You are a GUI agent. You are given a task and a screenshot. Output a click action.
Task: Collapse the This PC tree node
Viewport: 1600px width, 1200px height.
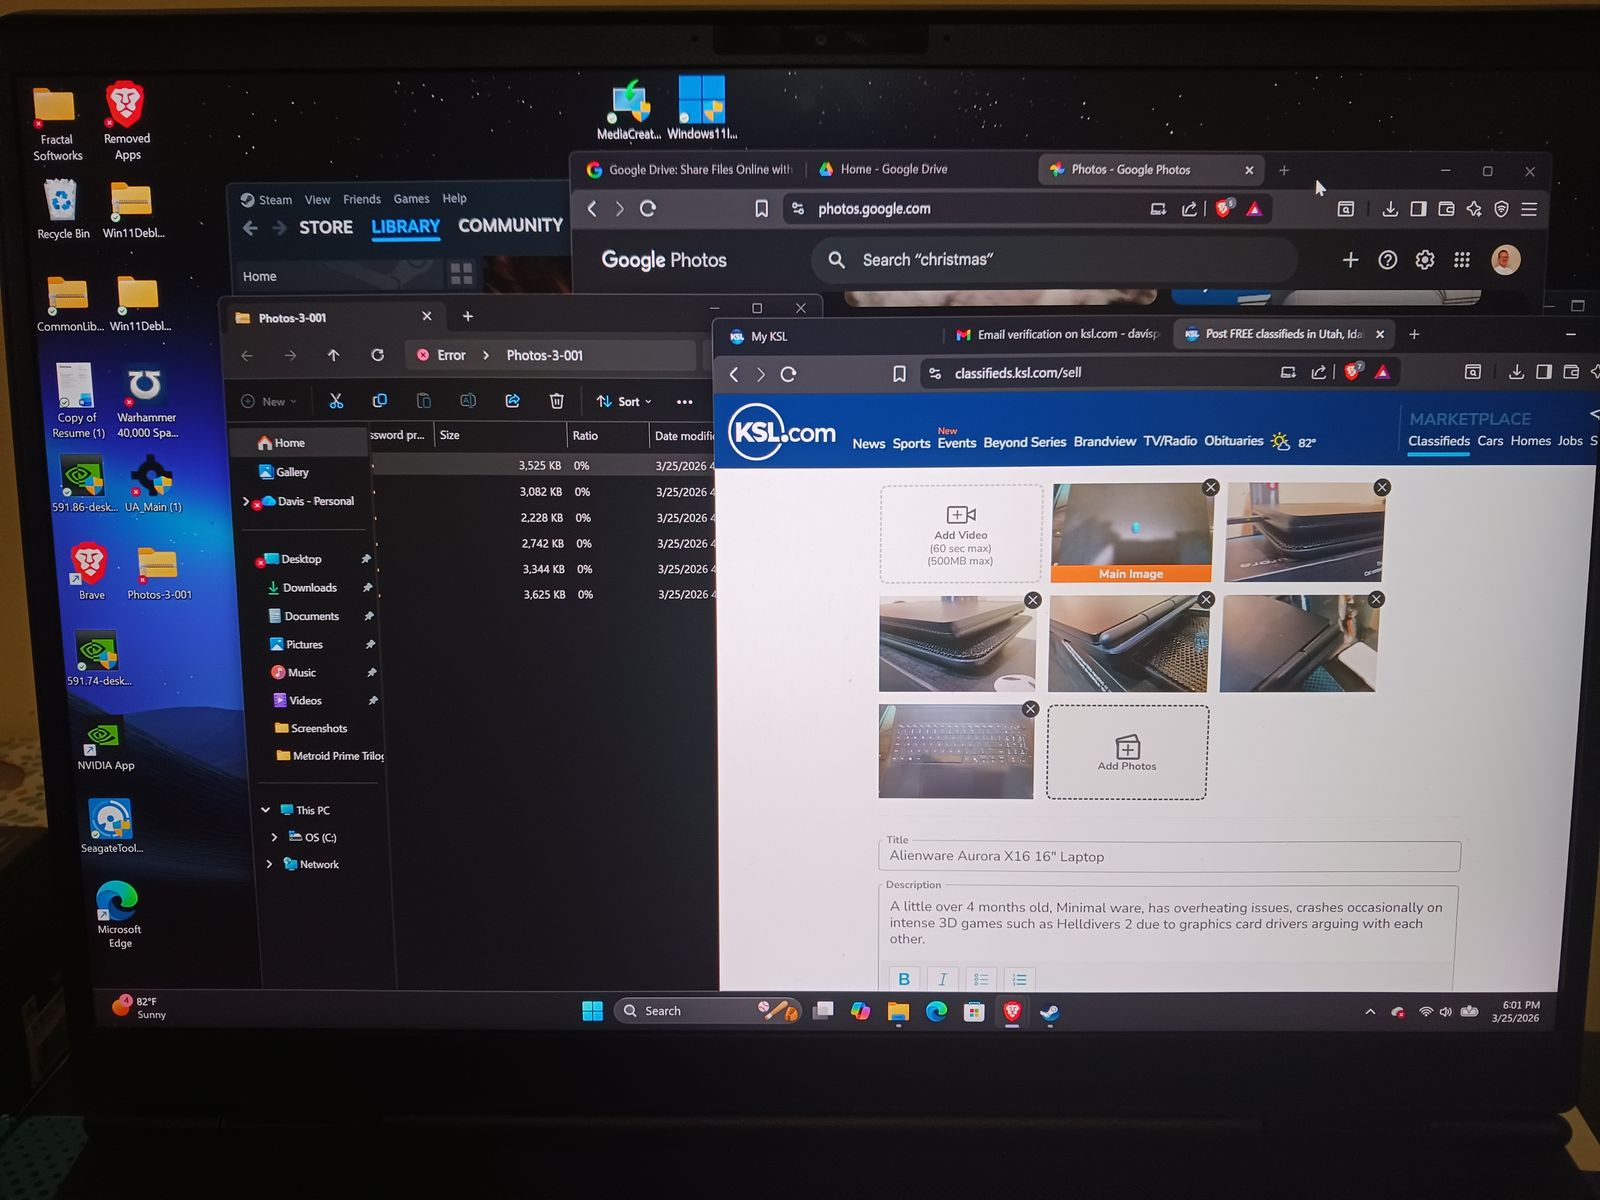coord(265,810)
